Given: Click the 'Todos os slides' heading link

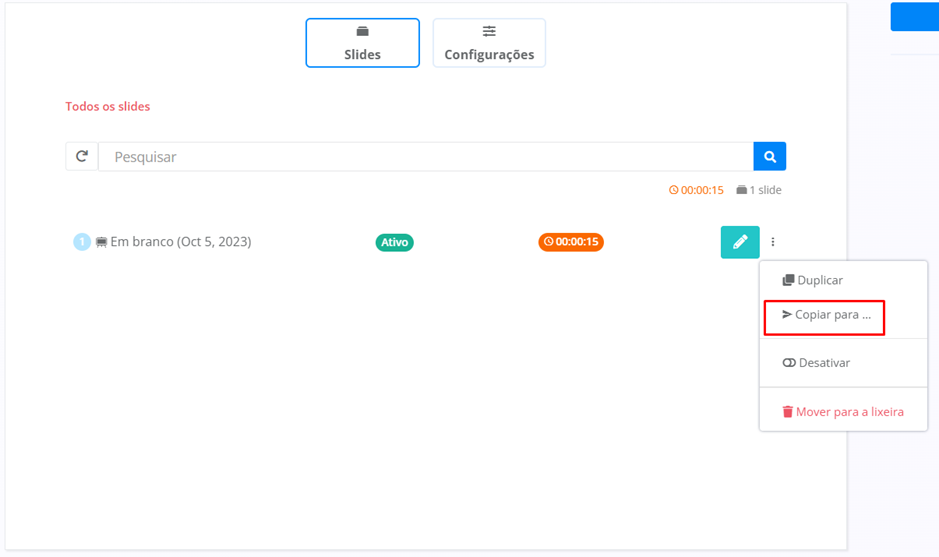Looking at the screenshot, I should [x=108, y=106].
